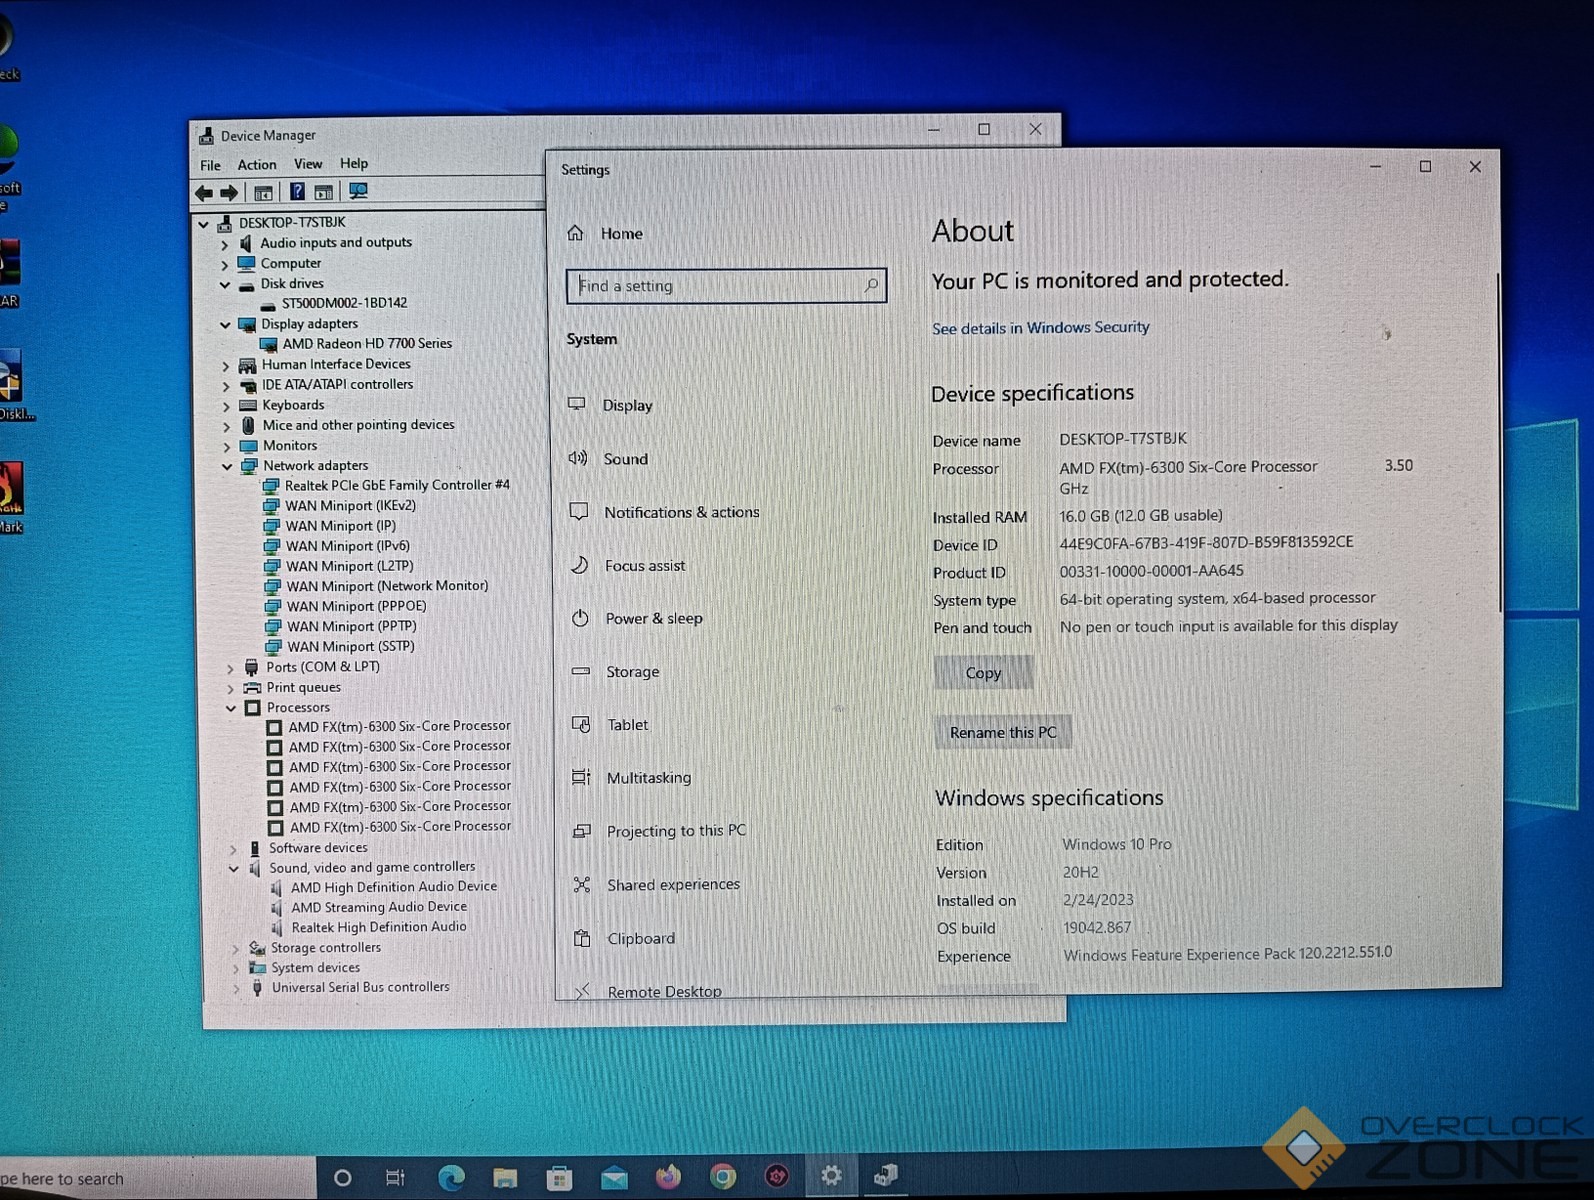Image resolution: width=1594 pixels, height=1200 pixels.
Task: Open Help from the Device Manager toolbar icon
Action: (297, 191)
